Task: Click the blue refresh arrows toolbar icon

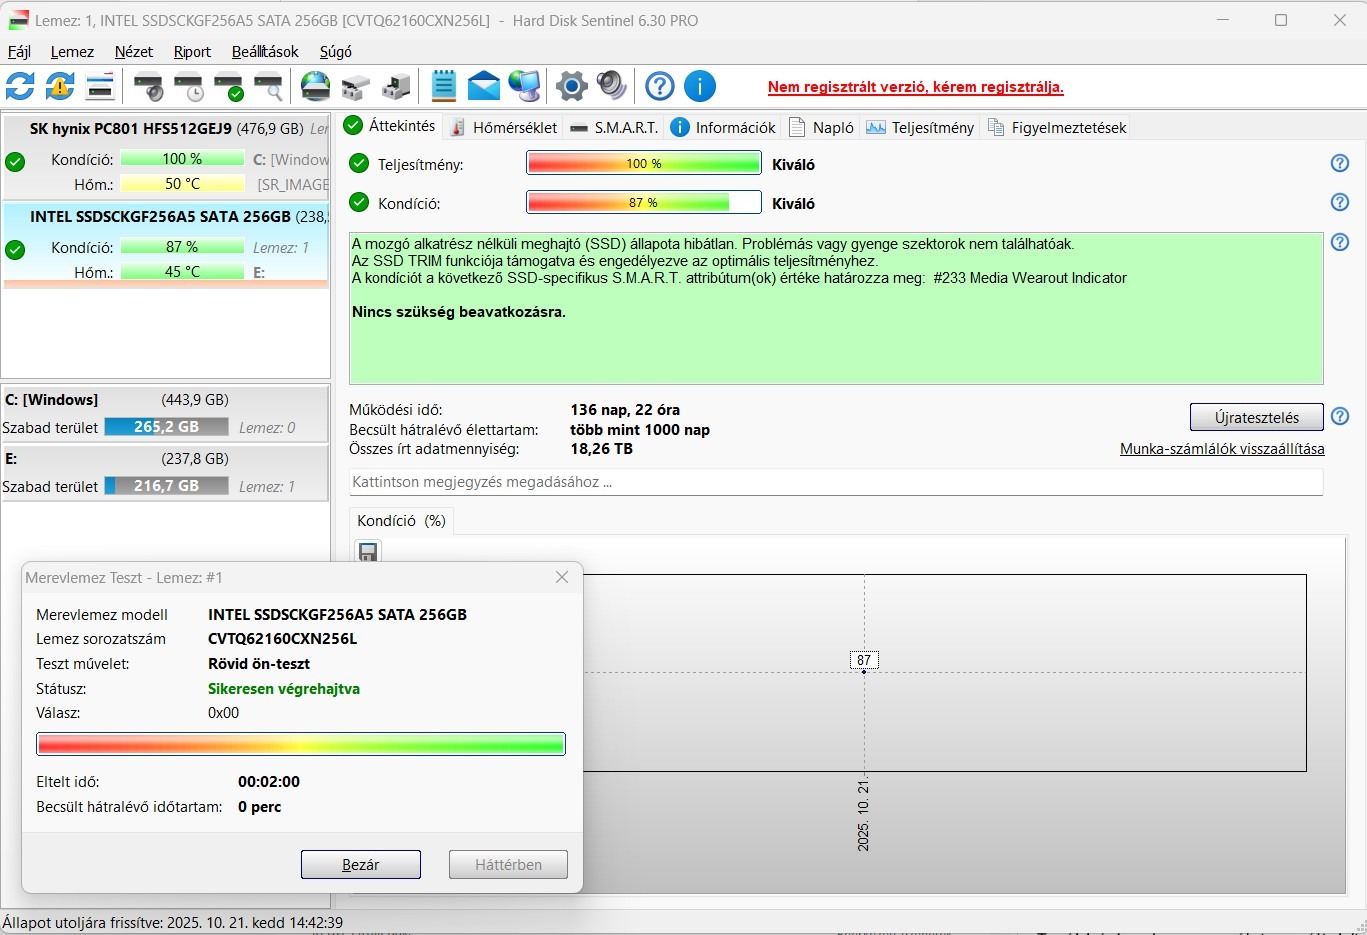Action: click(x=20, y=86)
